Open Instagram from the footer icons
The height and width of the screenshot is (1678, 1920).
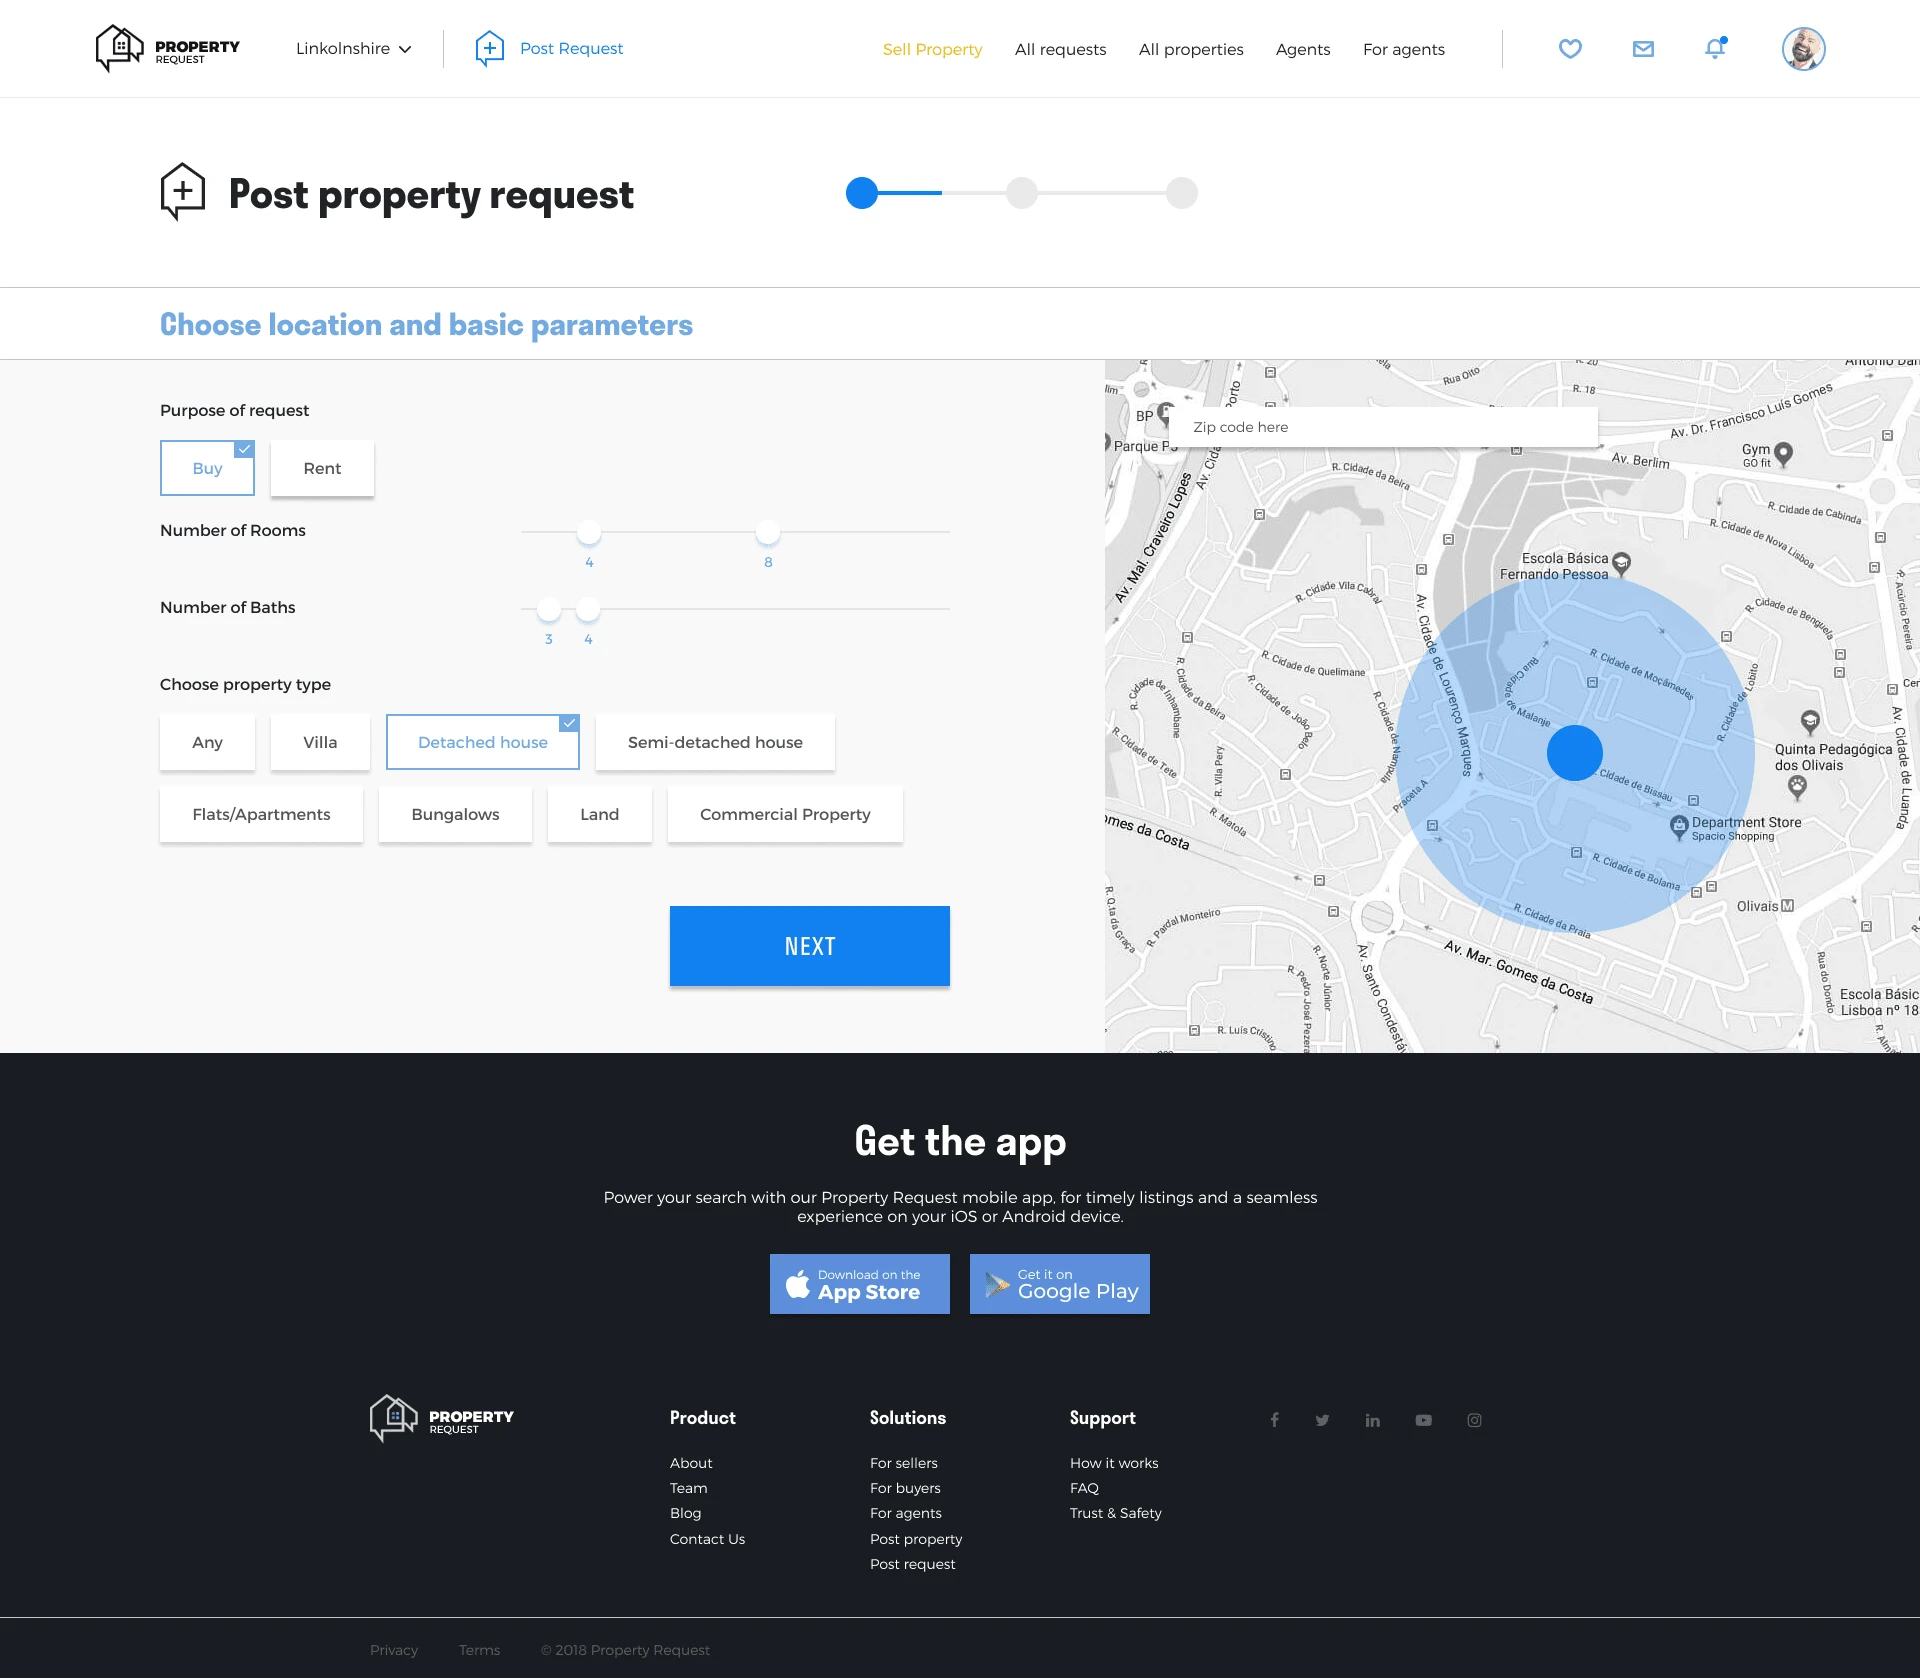pyautogui.click(x=1475, y=1419)
